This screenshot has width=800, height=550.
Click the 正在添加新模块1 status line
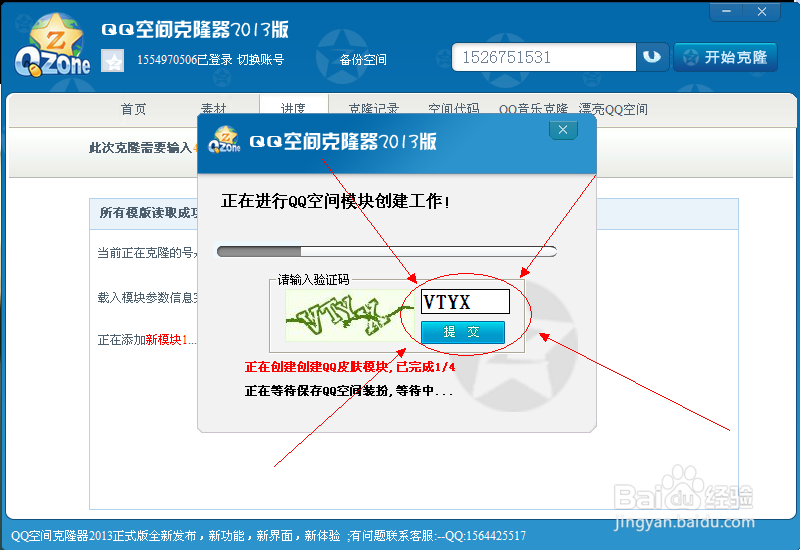tap(147, 340)
